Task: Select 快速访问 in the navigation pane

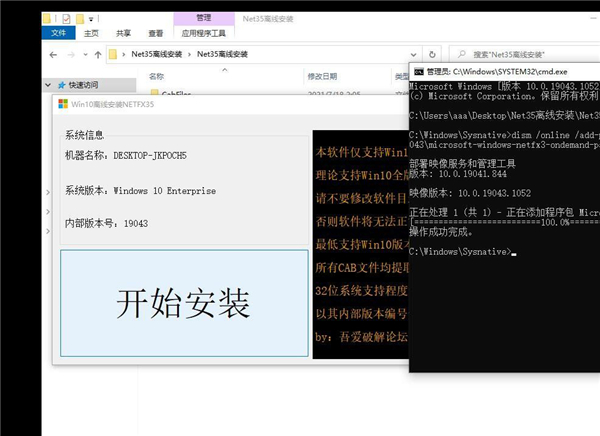Action: coord(83,85)
